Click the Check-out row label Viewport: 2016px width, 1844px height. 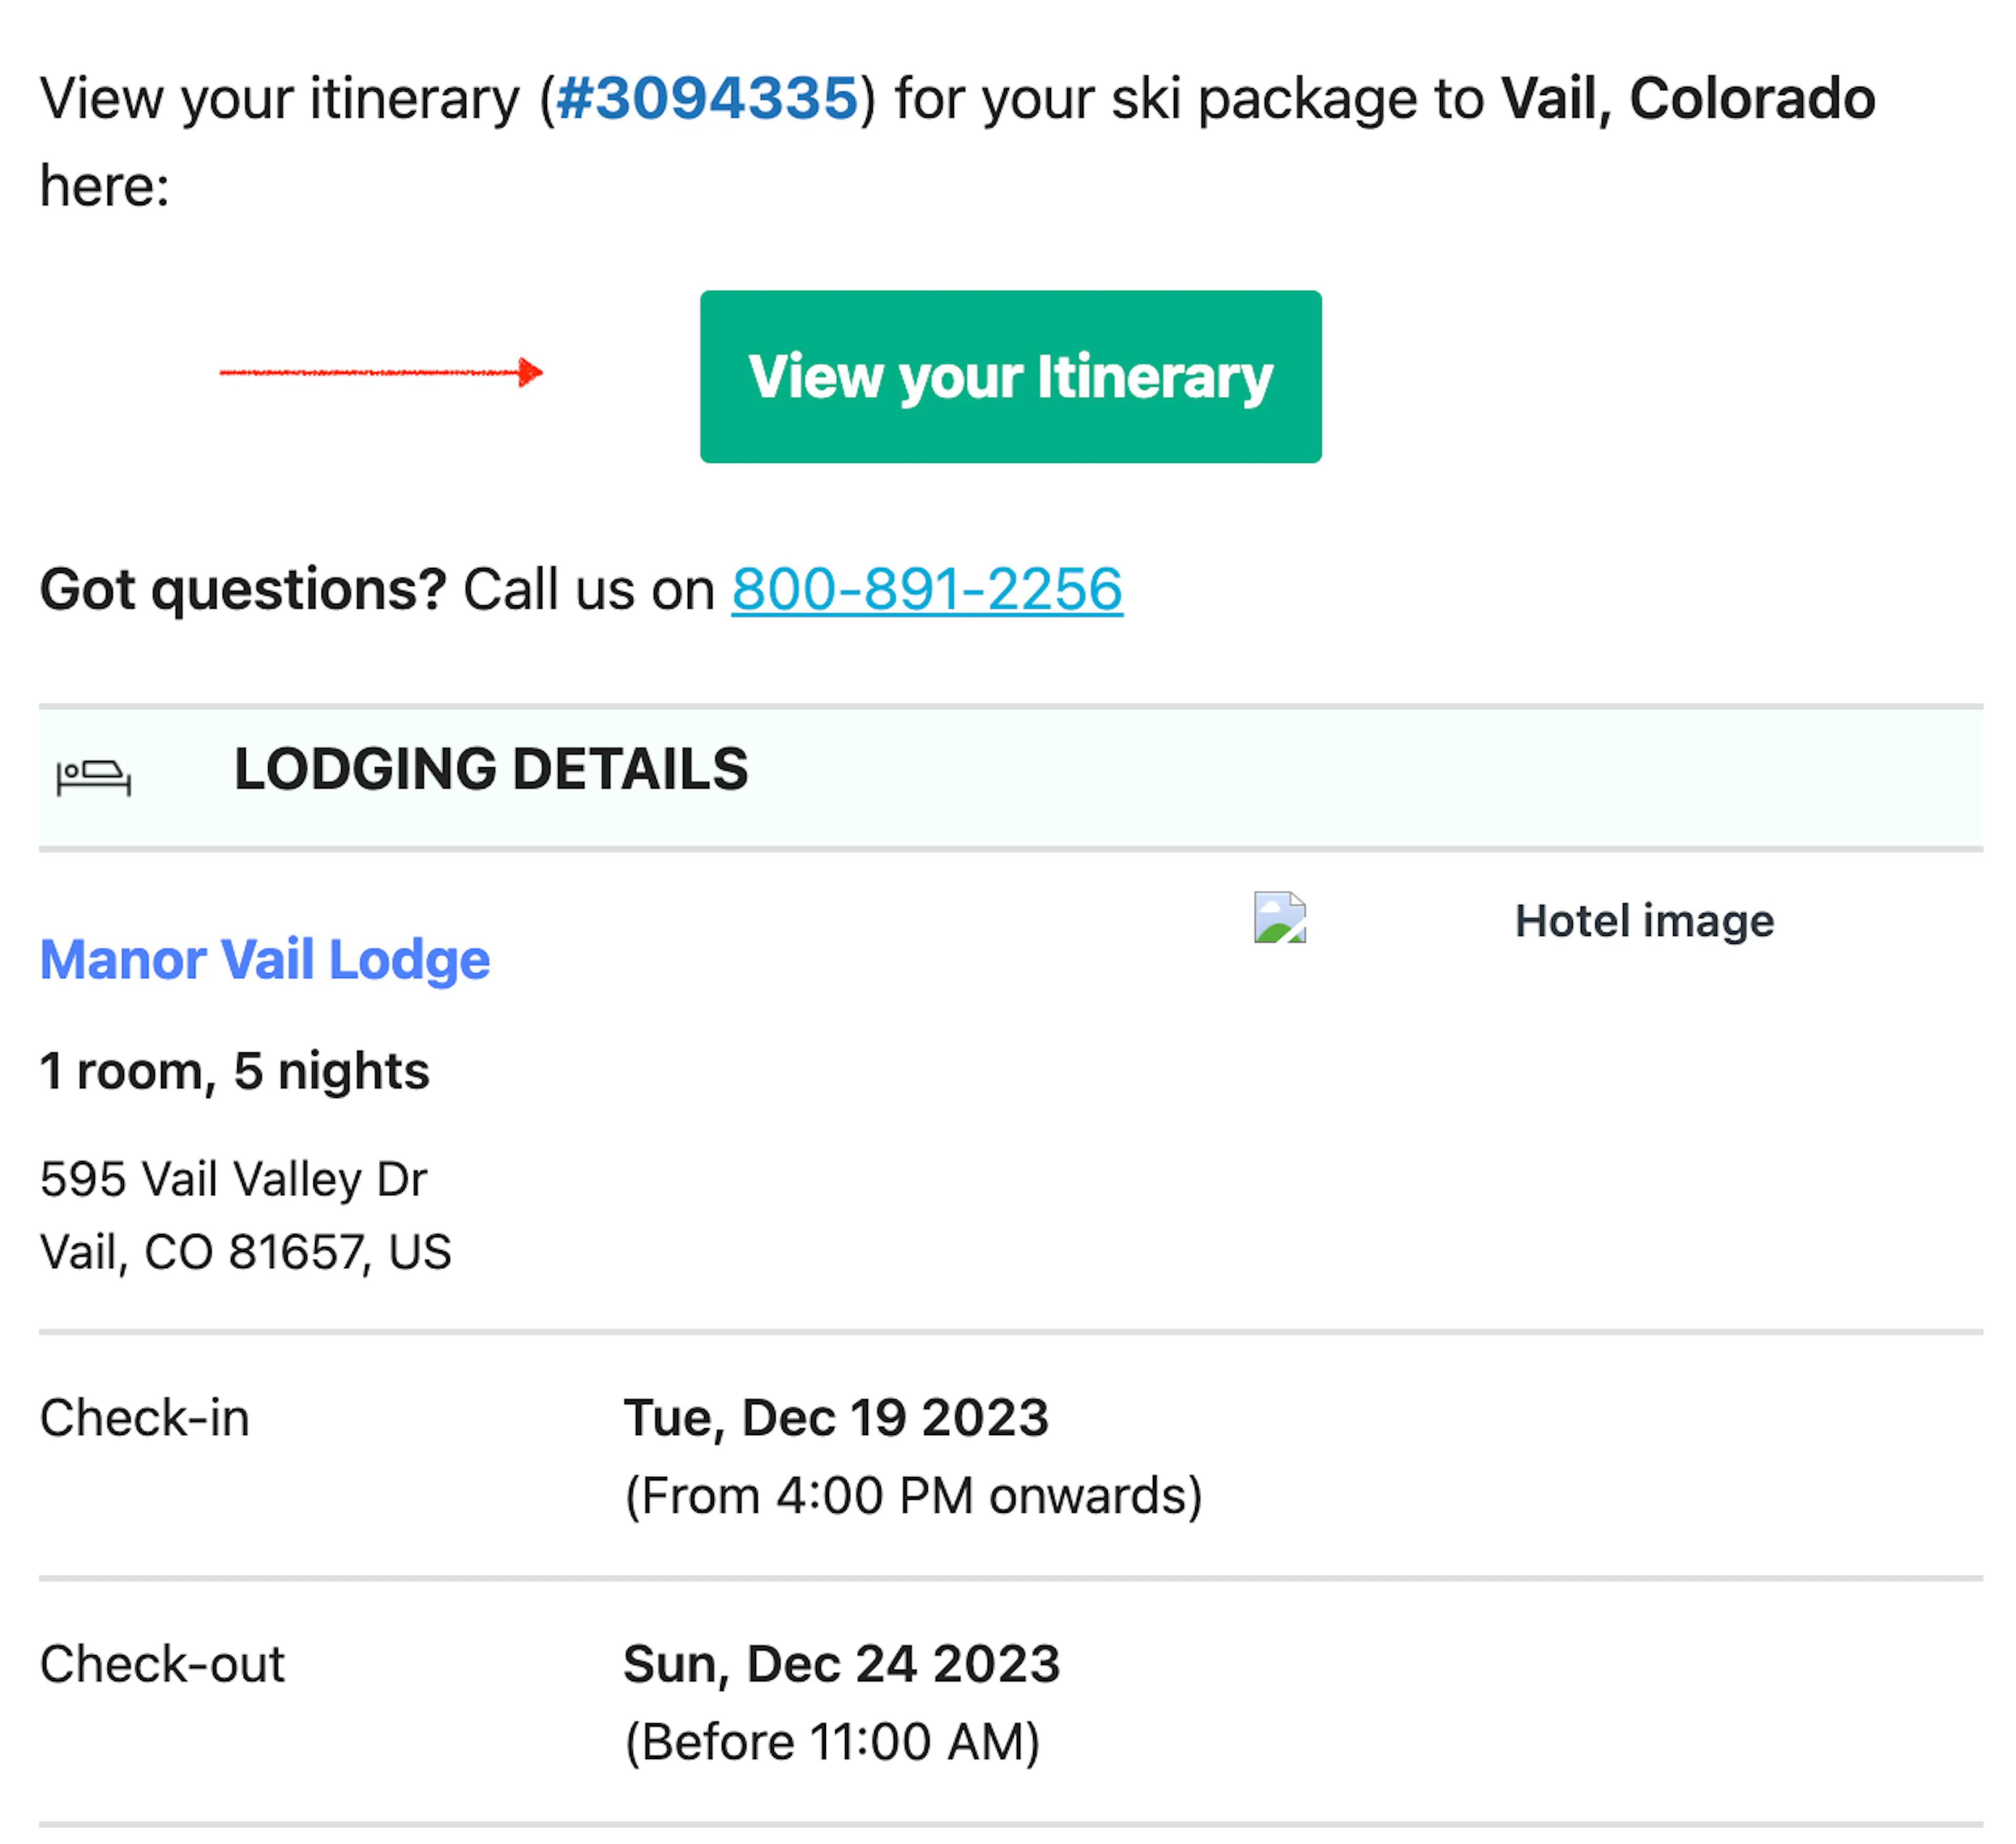162,1664
